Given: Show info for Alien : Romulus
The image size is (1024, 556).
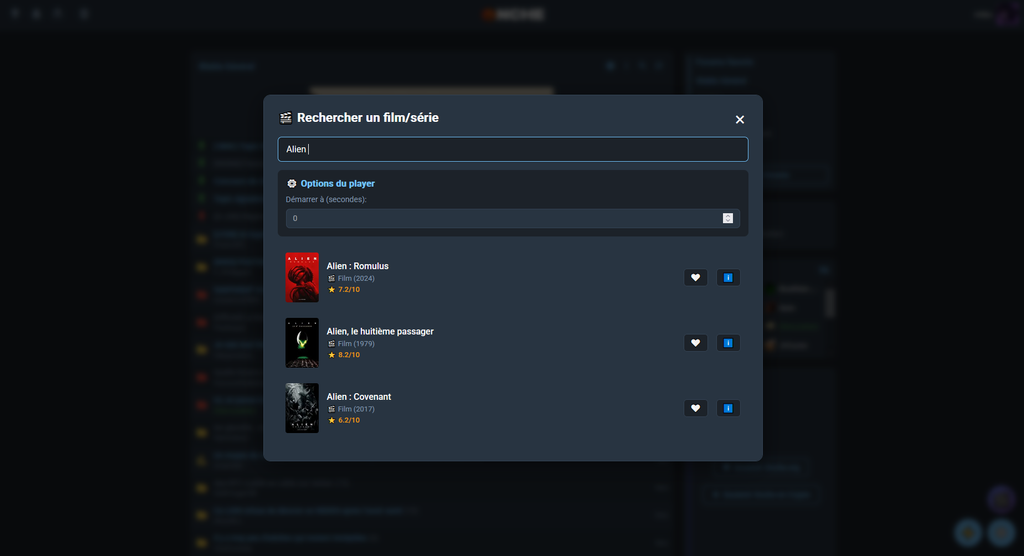Looking at the screenshot, I should (x=728, y=278).
